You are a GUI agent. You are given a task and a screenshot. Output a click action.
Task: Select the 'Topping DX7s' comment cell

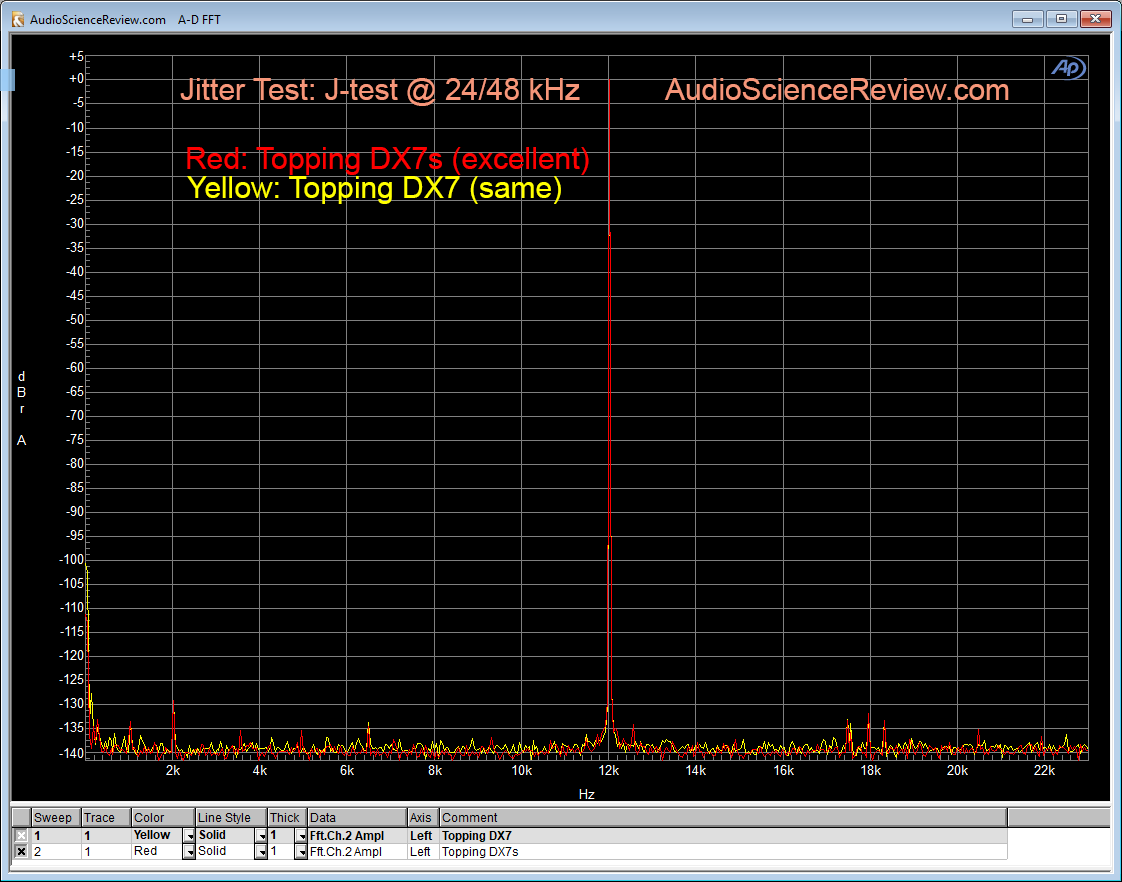pyautogui.click(x=723, y=851)
